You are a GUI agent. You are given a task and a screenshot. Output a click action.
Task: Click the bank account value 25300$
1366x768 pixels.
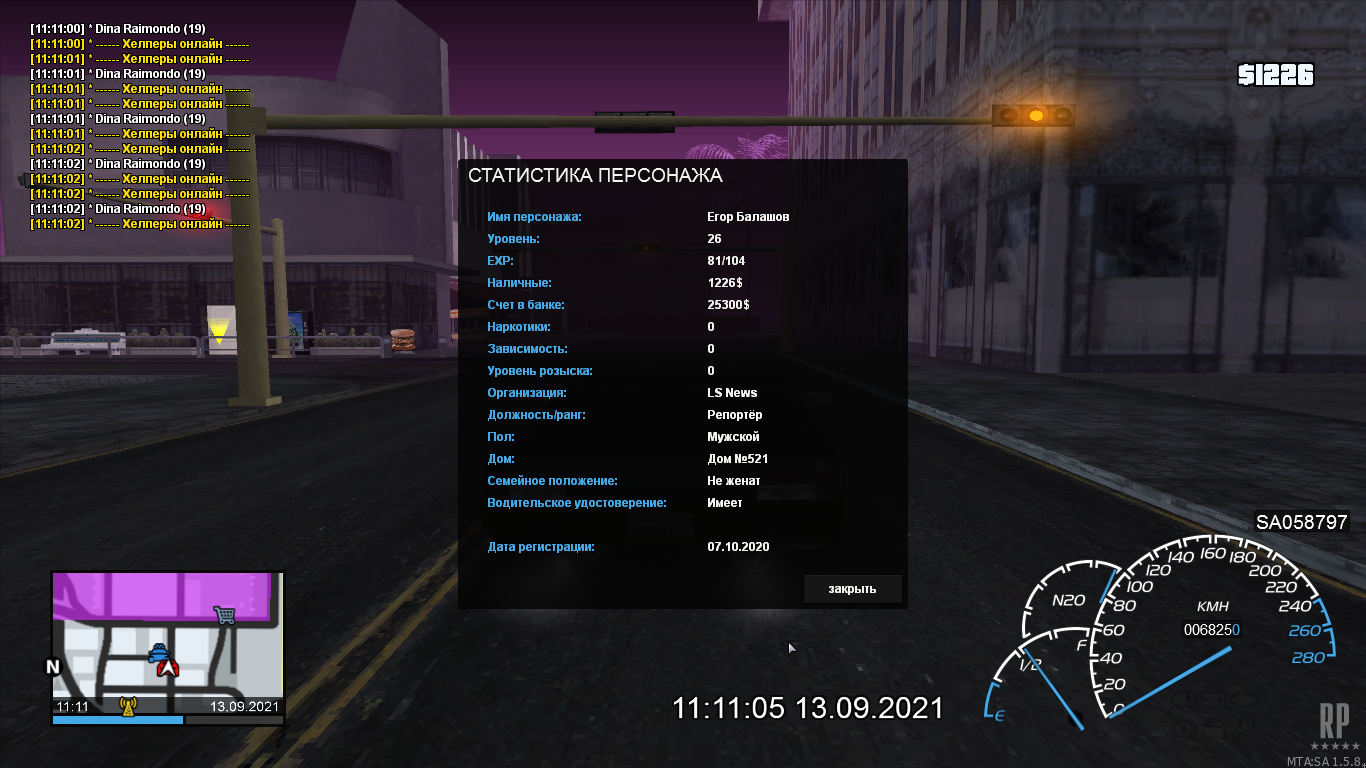coord(728,305)
